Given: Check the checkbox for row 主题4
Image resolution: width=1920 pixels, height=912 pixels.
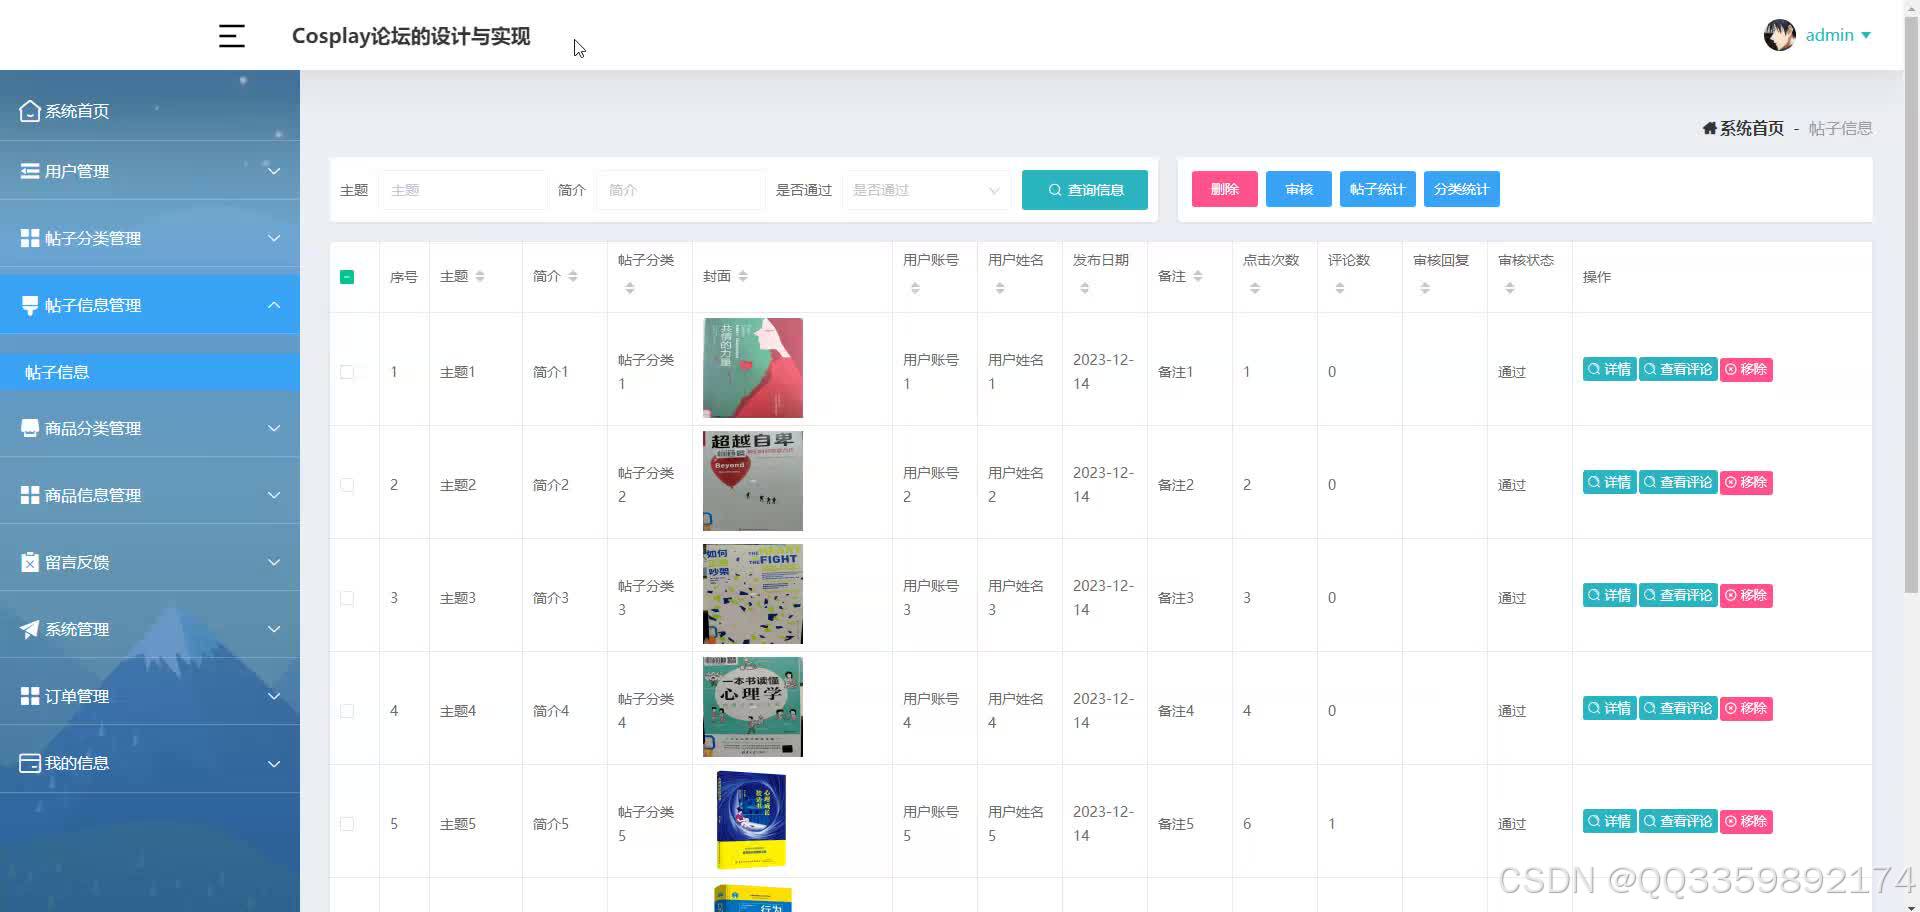Looking at the screenshot, I should (347, 711).
